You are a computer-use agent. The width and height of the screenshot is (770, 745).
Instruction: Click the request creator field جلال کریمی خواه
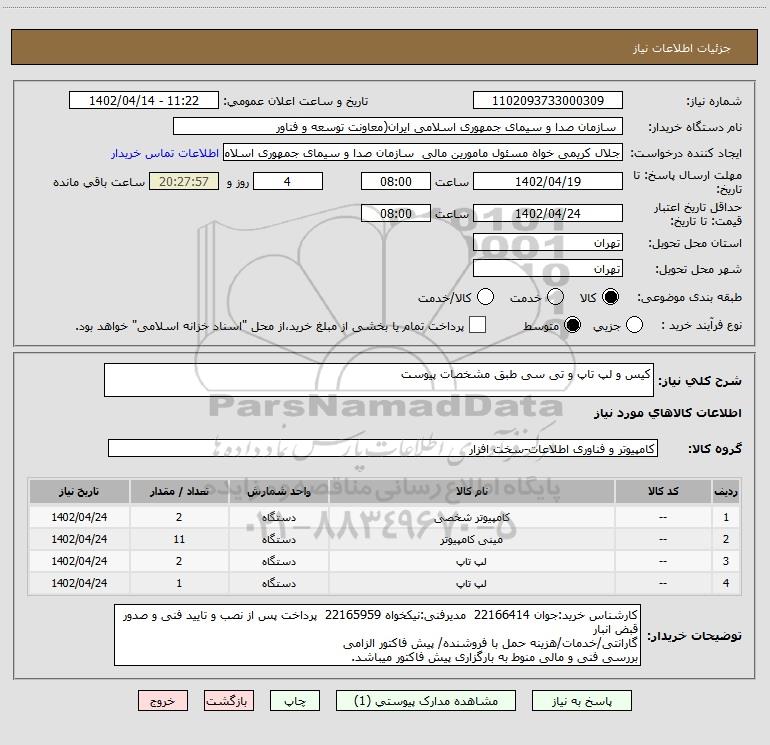423,153
